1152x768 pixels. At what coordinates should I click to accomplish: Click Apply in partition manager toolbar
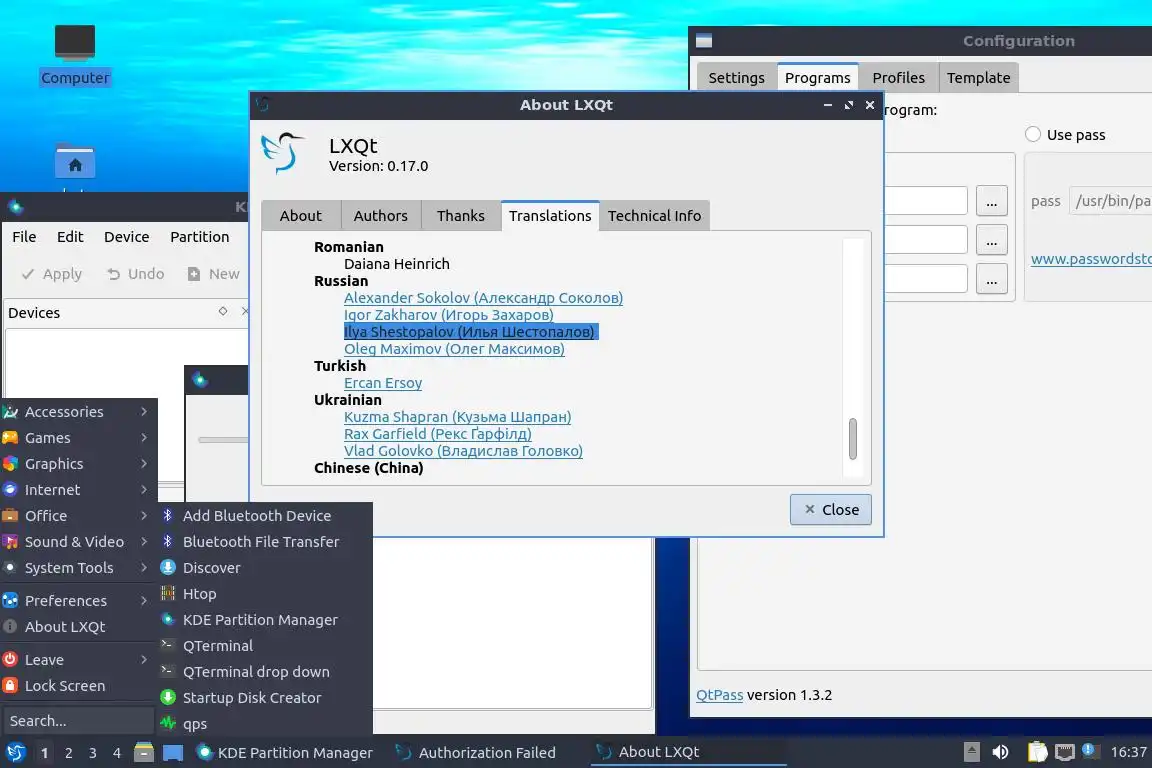pyautogui.click(x=51, y=274)
